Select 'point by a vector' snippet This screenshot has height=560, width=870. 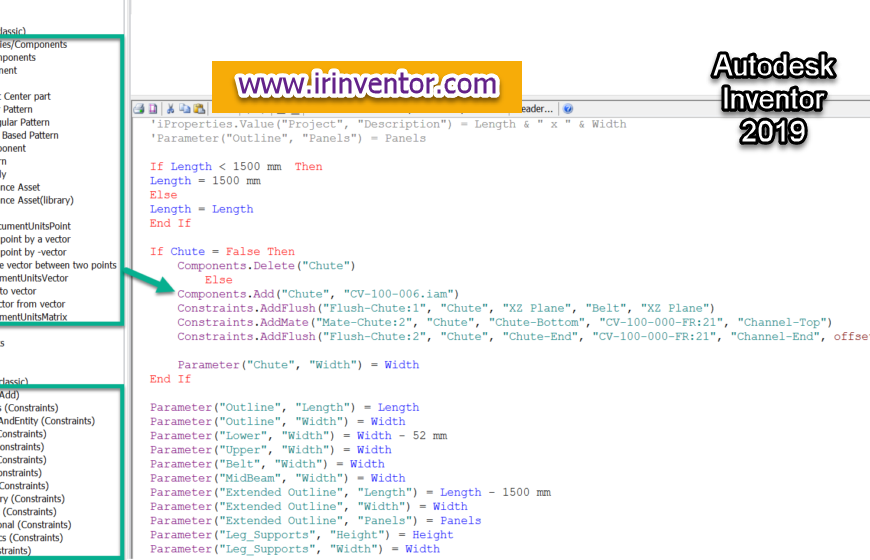pos(36,239)
